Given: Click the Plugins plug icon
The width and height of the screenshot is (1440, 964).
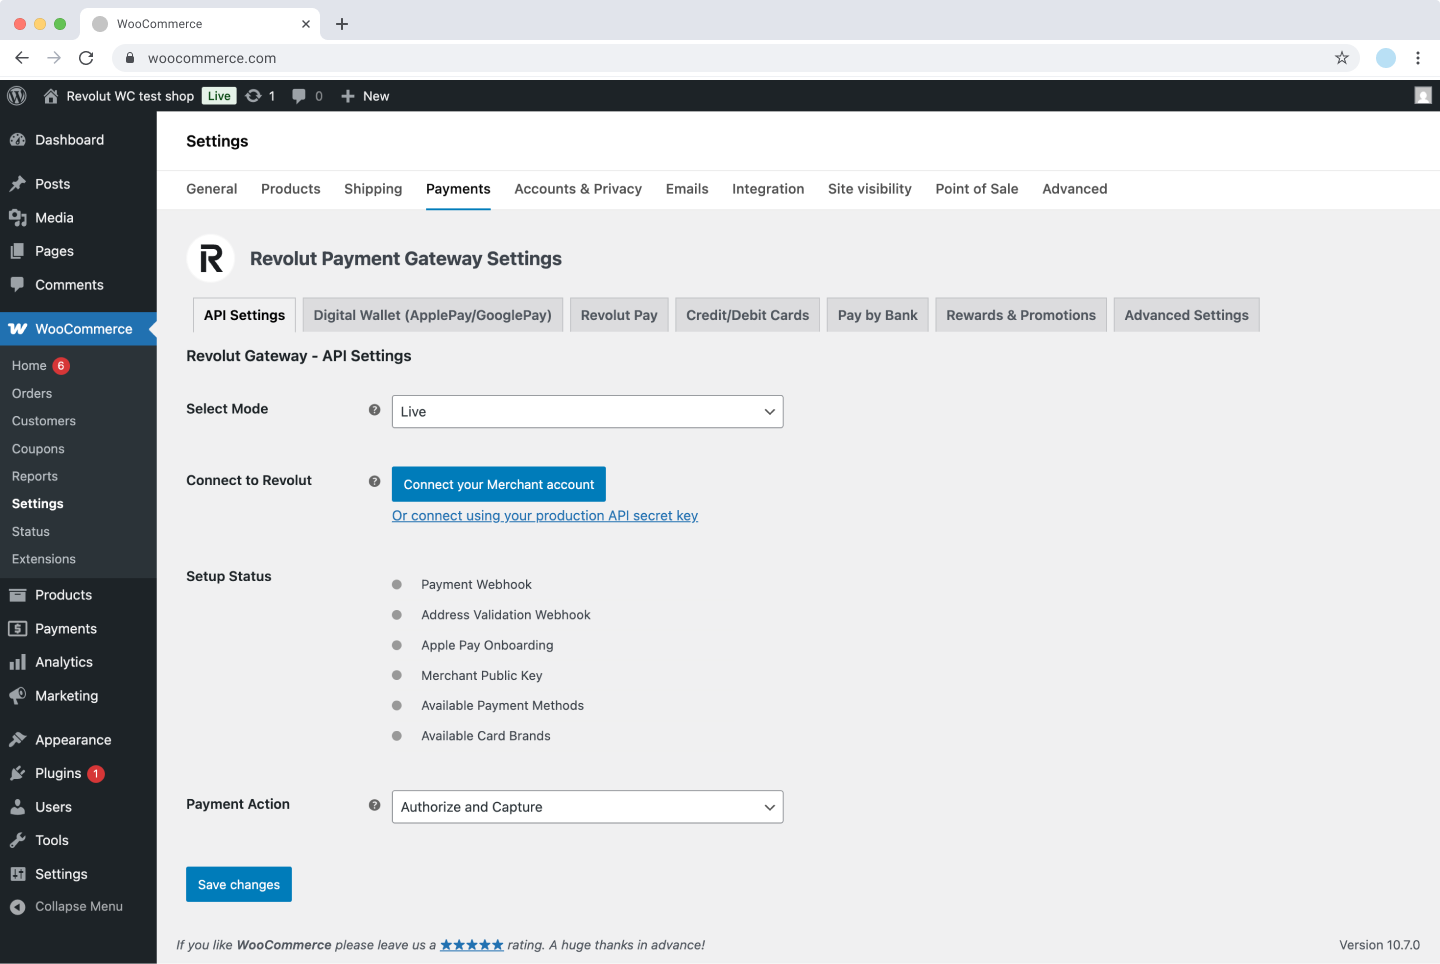Looking at the screenshot, I should tap(17, 774).
